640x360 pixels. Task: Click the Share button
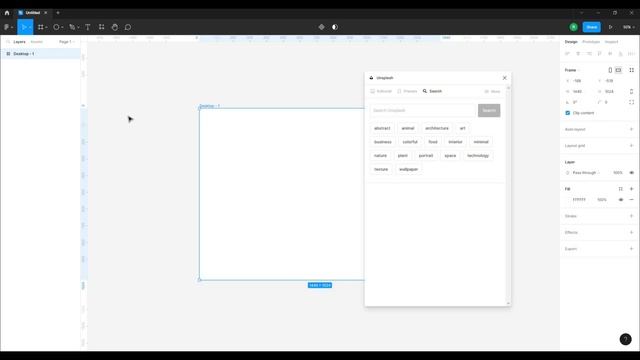591,27
